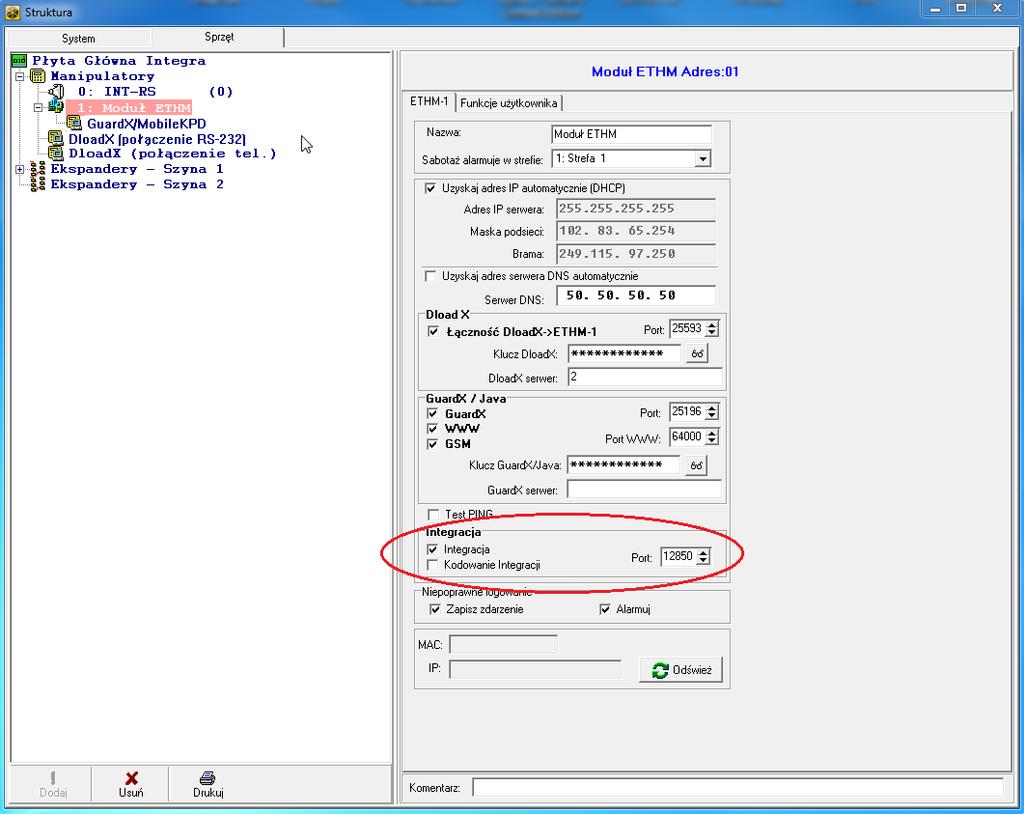Uncheck the WWW checkbox
This screenshot has width=1024, height=814.
(x=432, y=429)
